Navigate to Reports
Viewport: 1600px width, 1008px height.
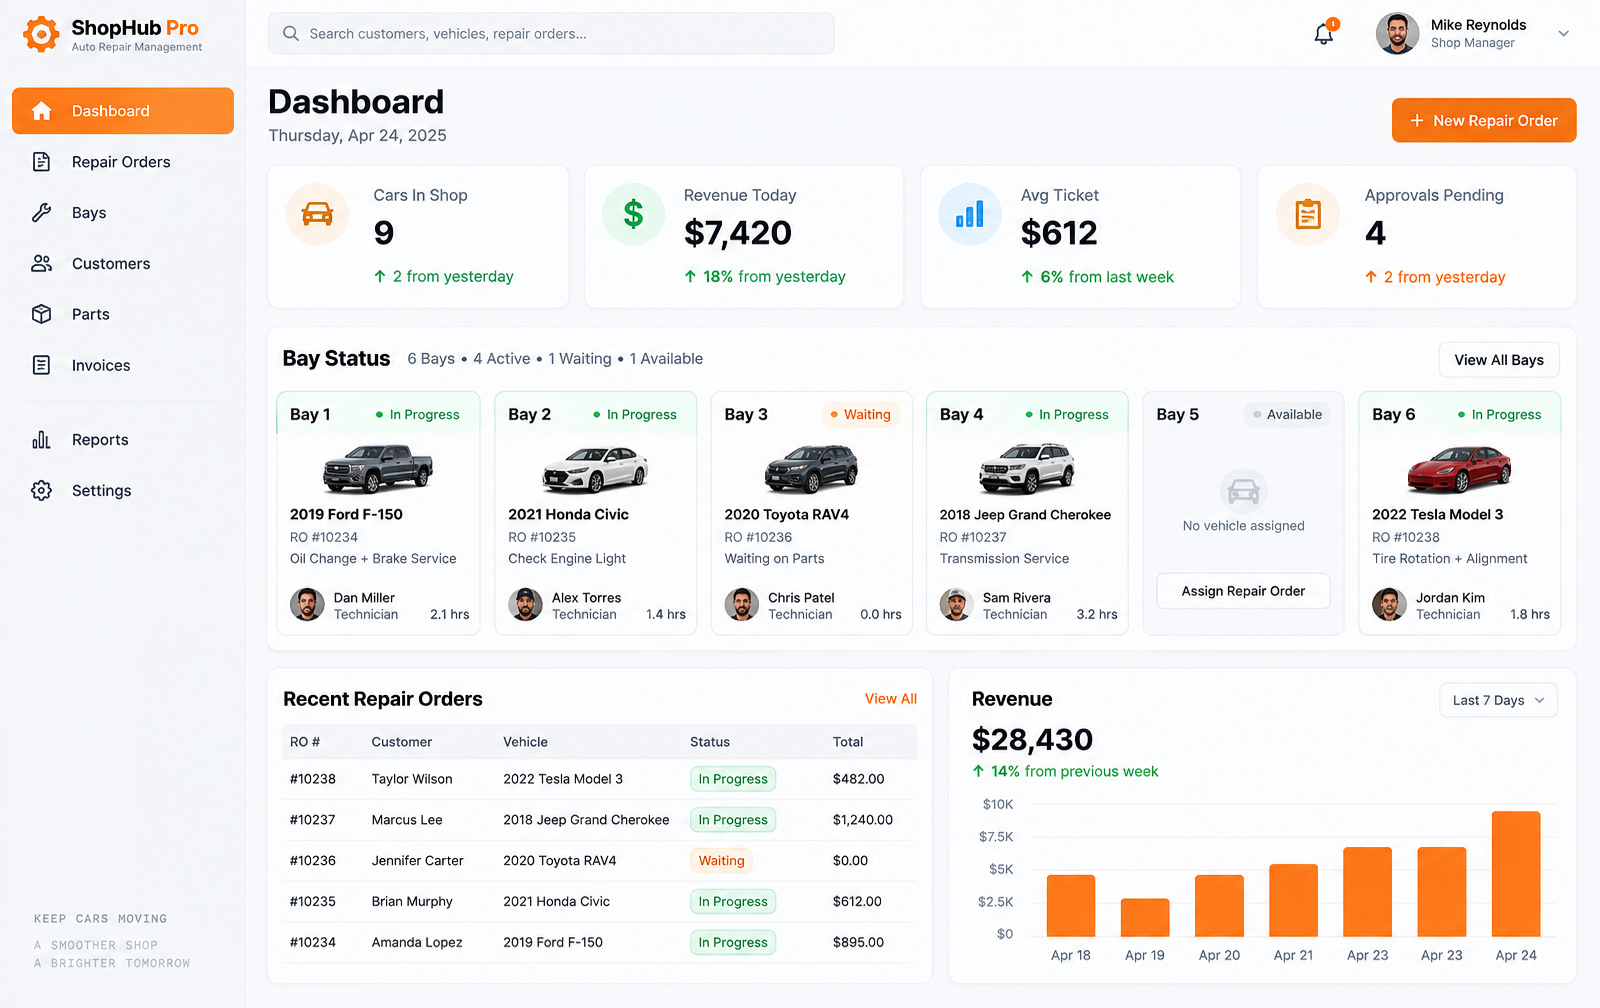coord(123,440)
